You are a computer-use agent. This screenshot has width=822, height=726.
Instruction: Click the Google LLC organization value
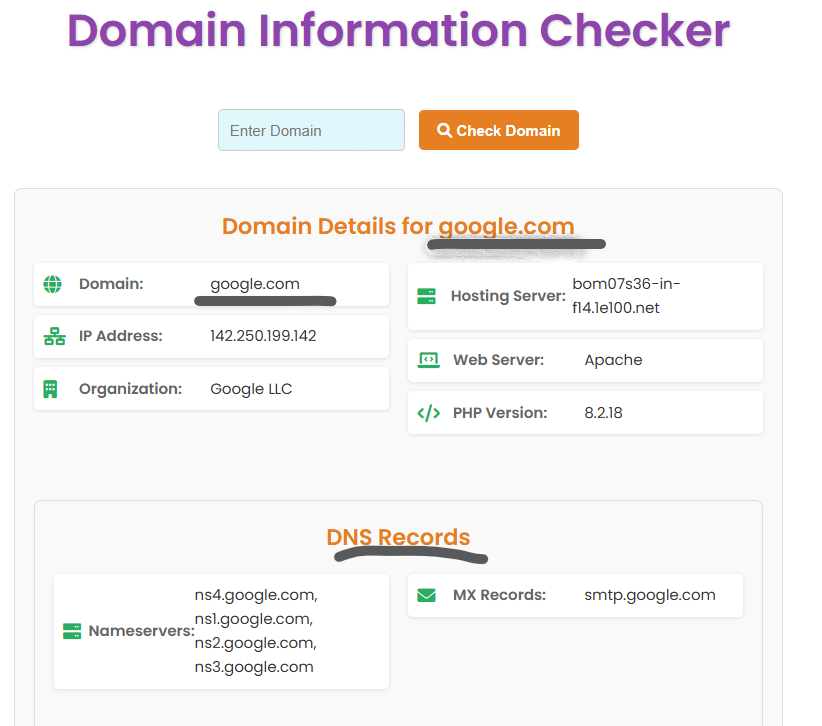[x=251, y=389]
